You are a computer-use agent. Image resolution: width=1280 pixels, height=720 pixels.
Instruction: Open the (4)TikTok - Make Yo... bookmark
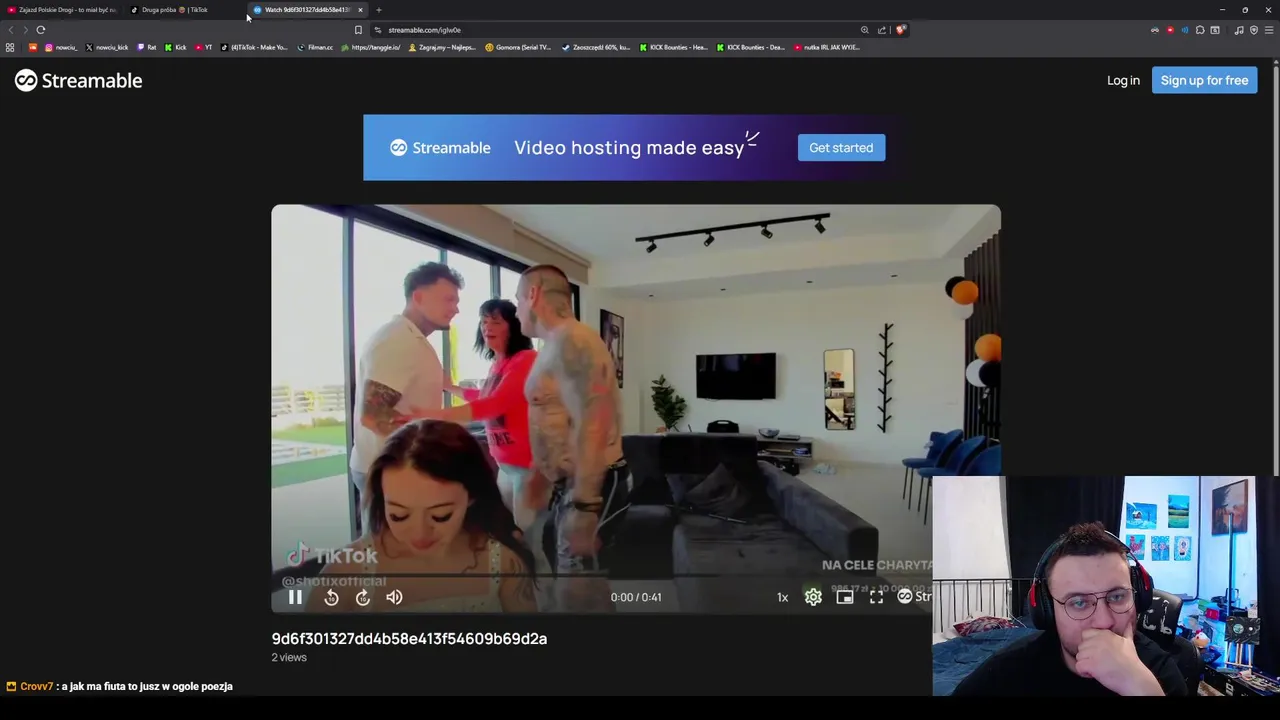(x=255, y=47)
